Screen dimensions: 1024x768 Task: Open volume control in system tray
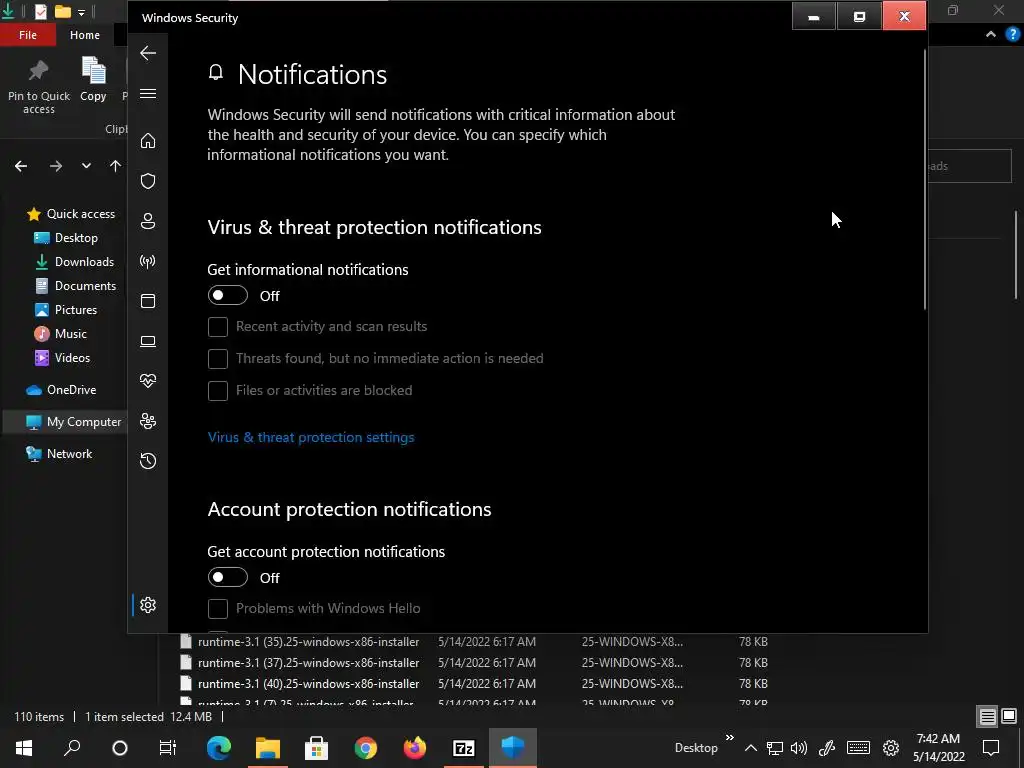[799, 748]
